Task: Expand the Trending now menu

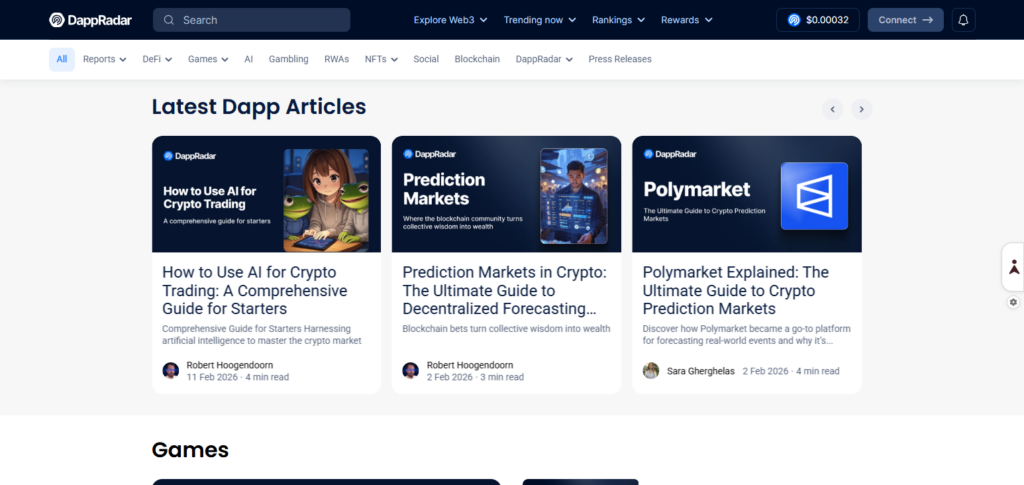Action: pyautogui.click(x=539, y=20)
